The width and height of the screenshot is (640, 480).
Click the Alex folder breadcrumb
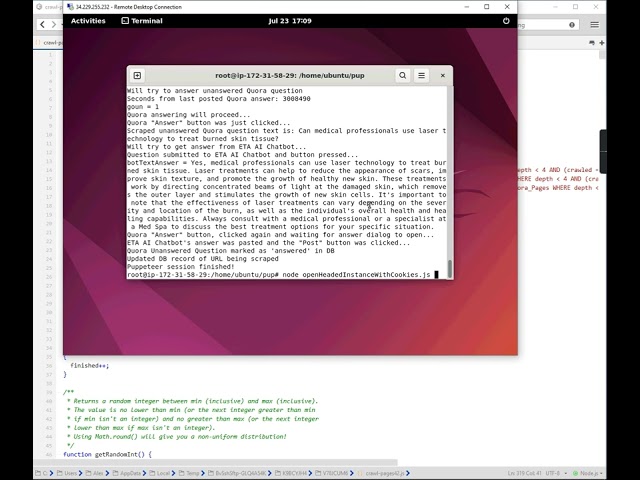coord(96,473)
